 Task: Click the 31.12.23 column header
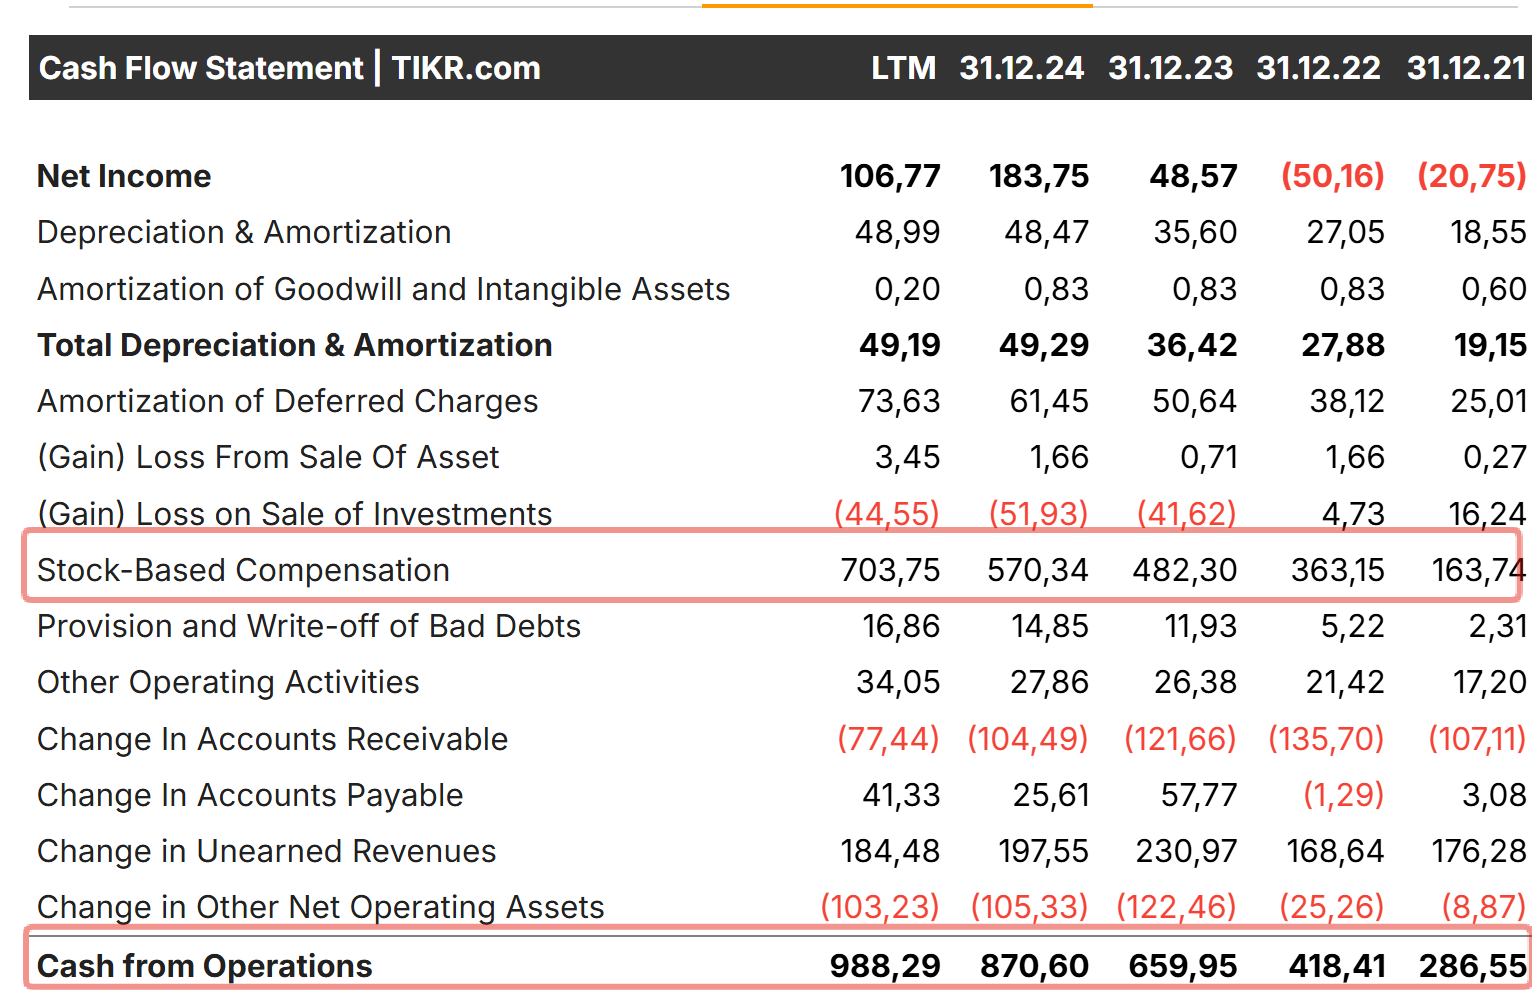[x=1170, y=68]
